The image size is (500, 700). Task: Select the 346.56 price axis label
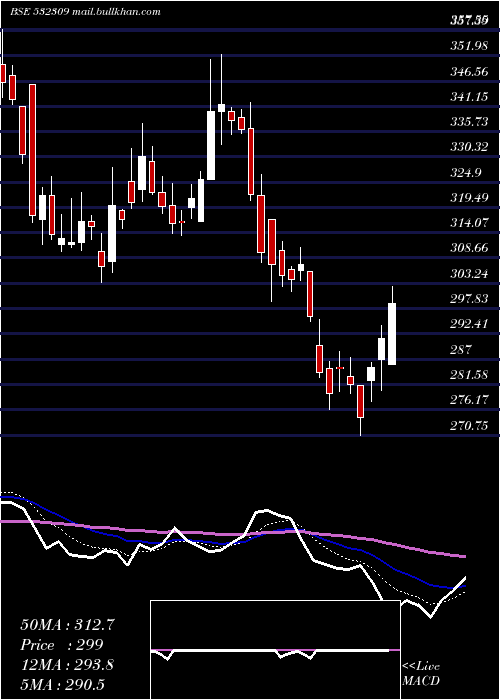click(x=469, y=71)
